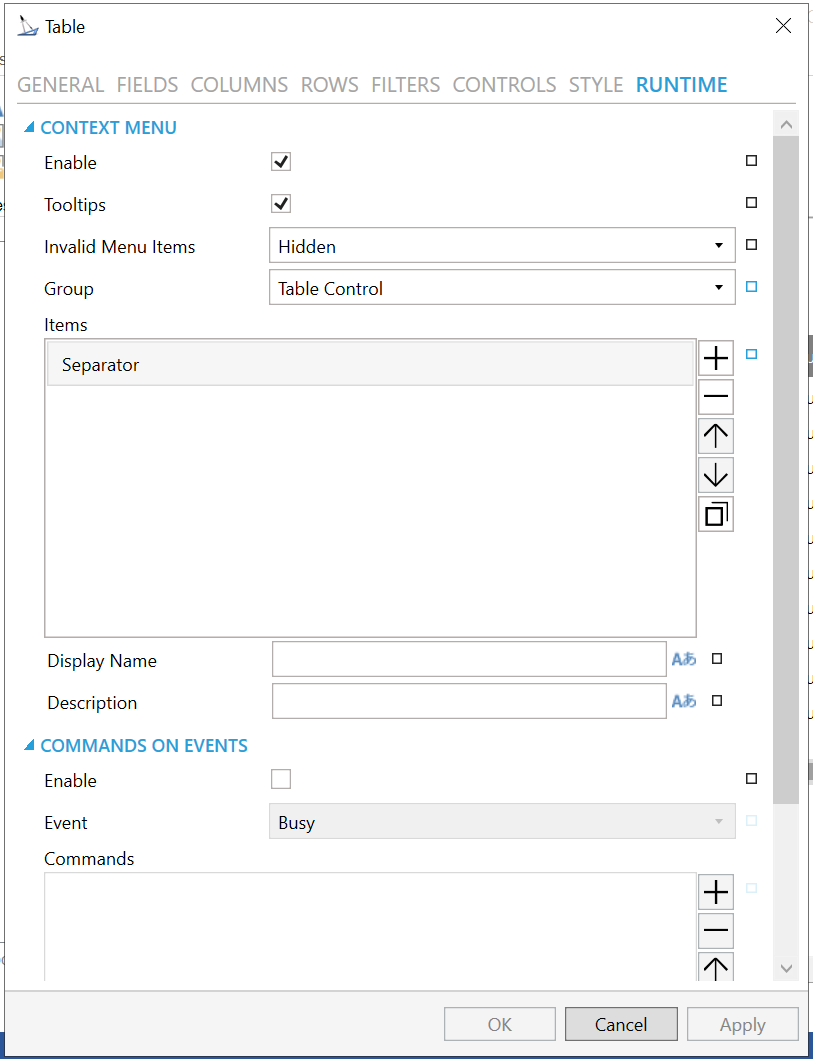Viewport: 813px width, 1059px height.
Task: Open the STYLE tab
Action: pos(596,85)
